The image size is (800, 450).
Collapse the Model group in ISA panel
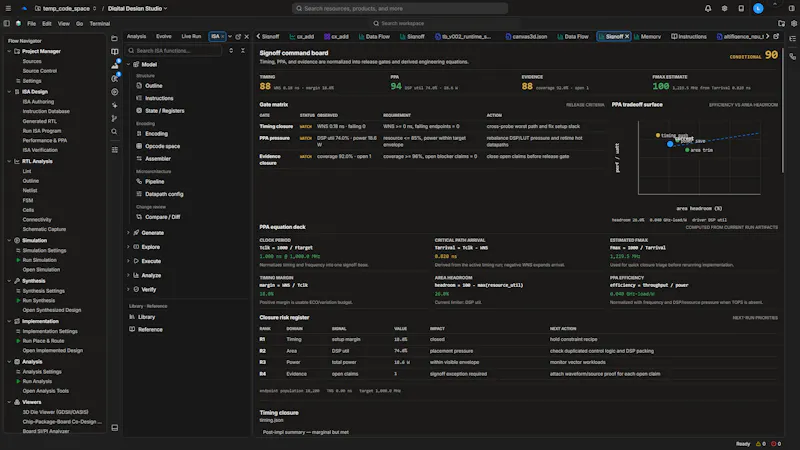pyautogui.click(x=129, y=64)
